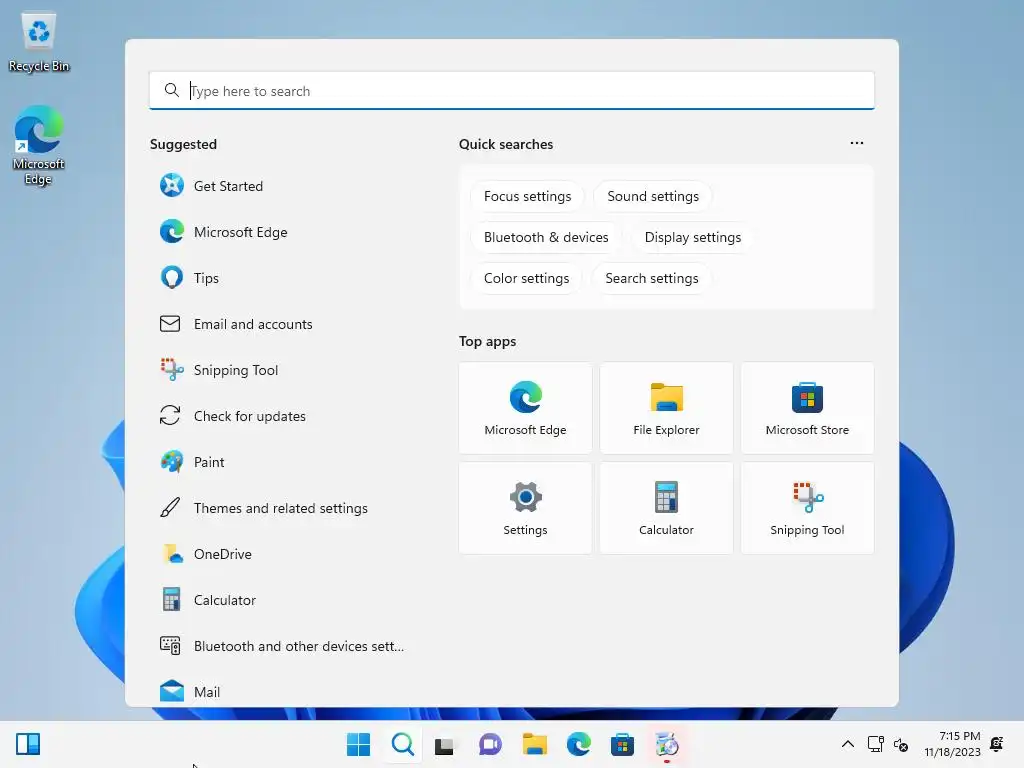Open the Windows Start menu
1024x768 pixels.
pyautogui.click(x=358, y=744)
